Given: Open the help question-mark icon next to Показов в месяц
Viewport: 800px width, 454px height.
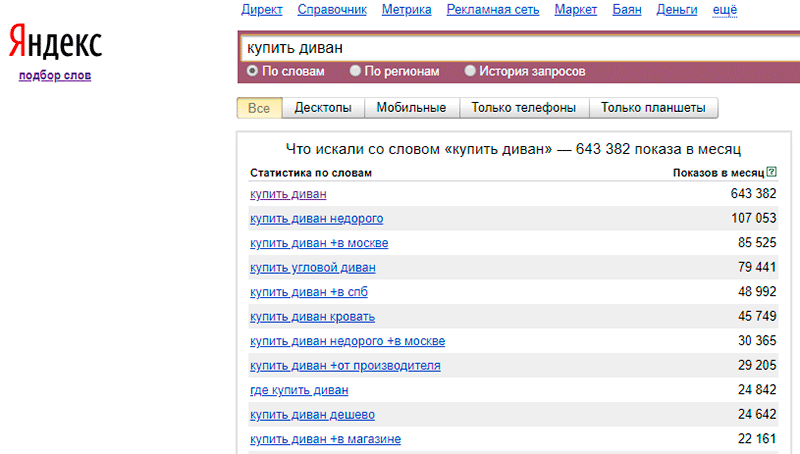Looking at the screenshot, I should tap(771, 172).
